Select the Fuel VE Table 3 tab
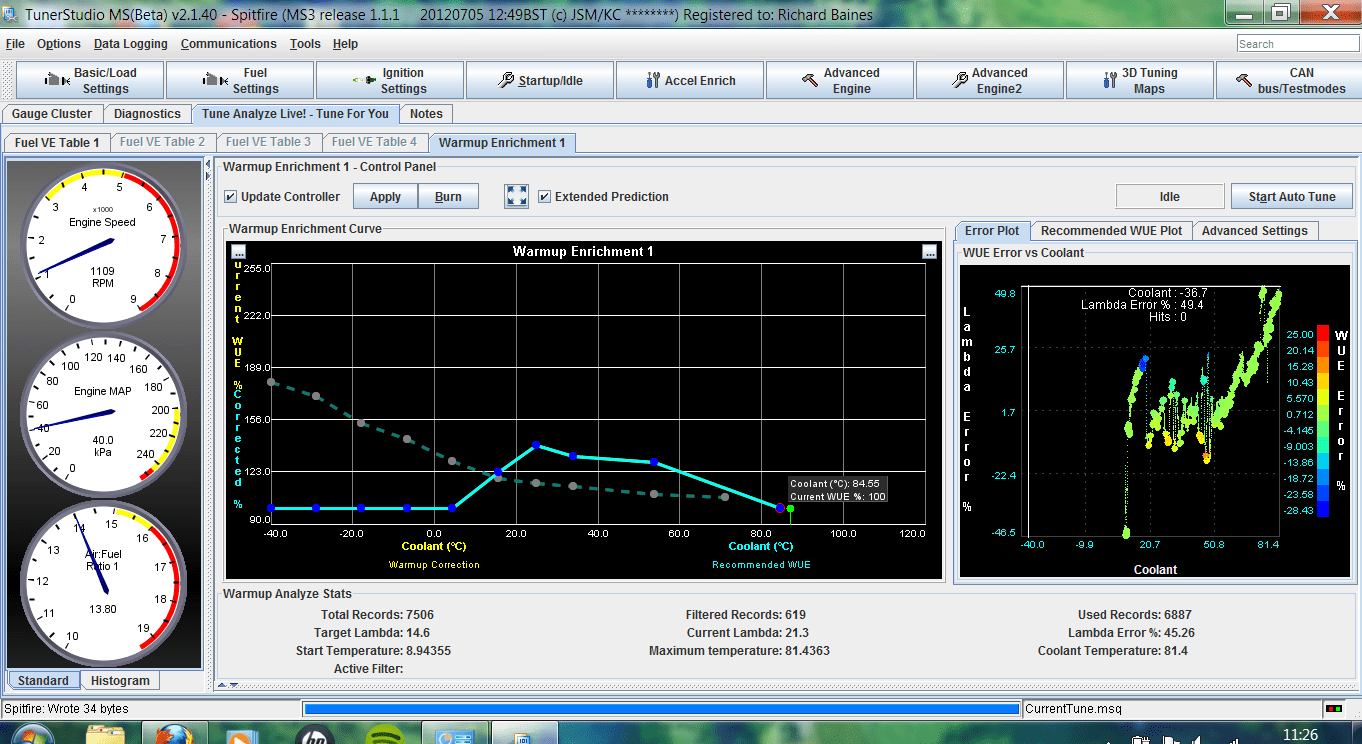 tap(268, 142)
